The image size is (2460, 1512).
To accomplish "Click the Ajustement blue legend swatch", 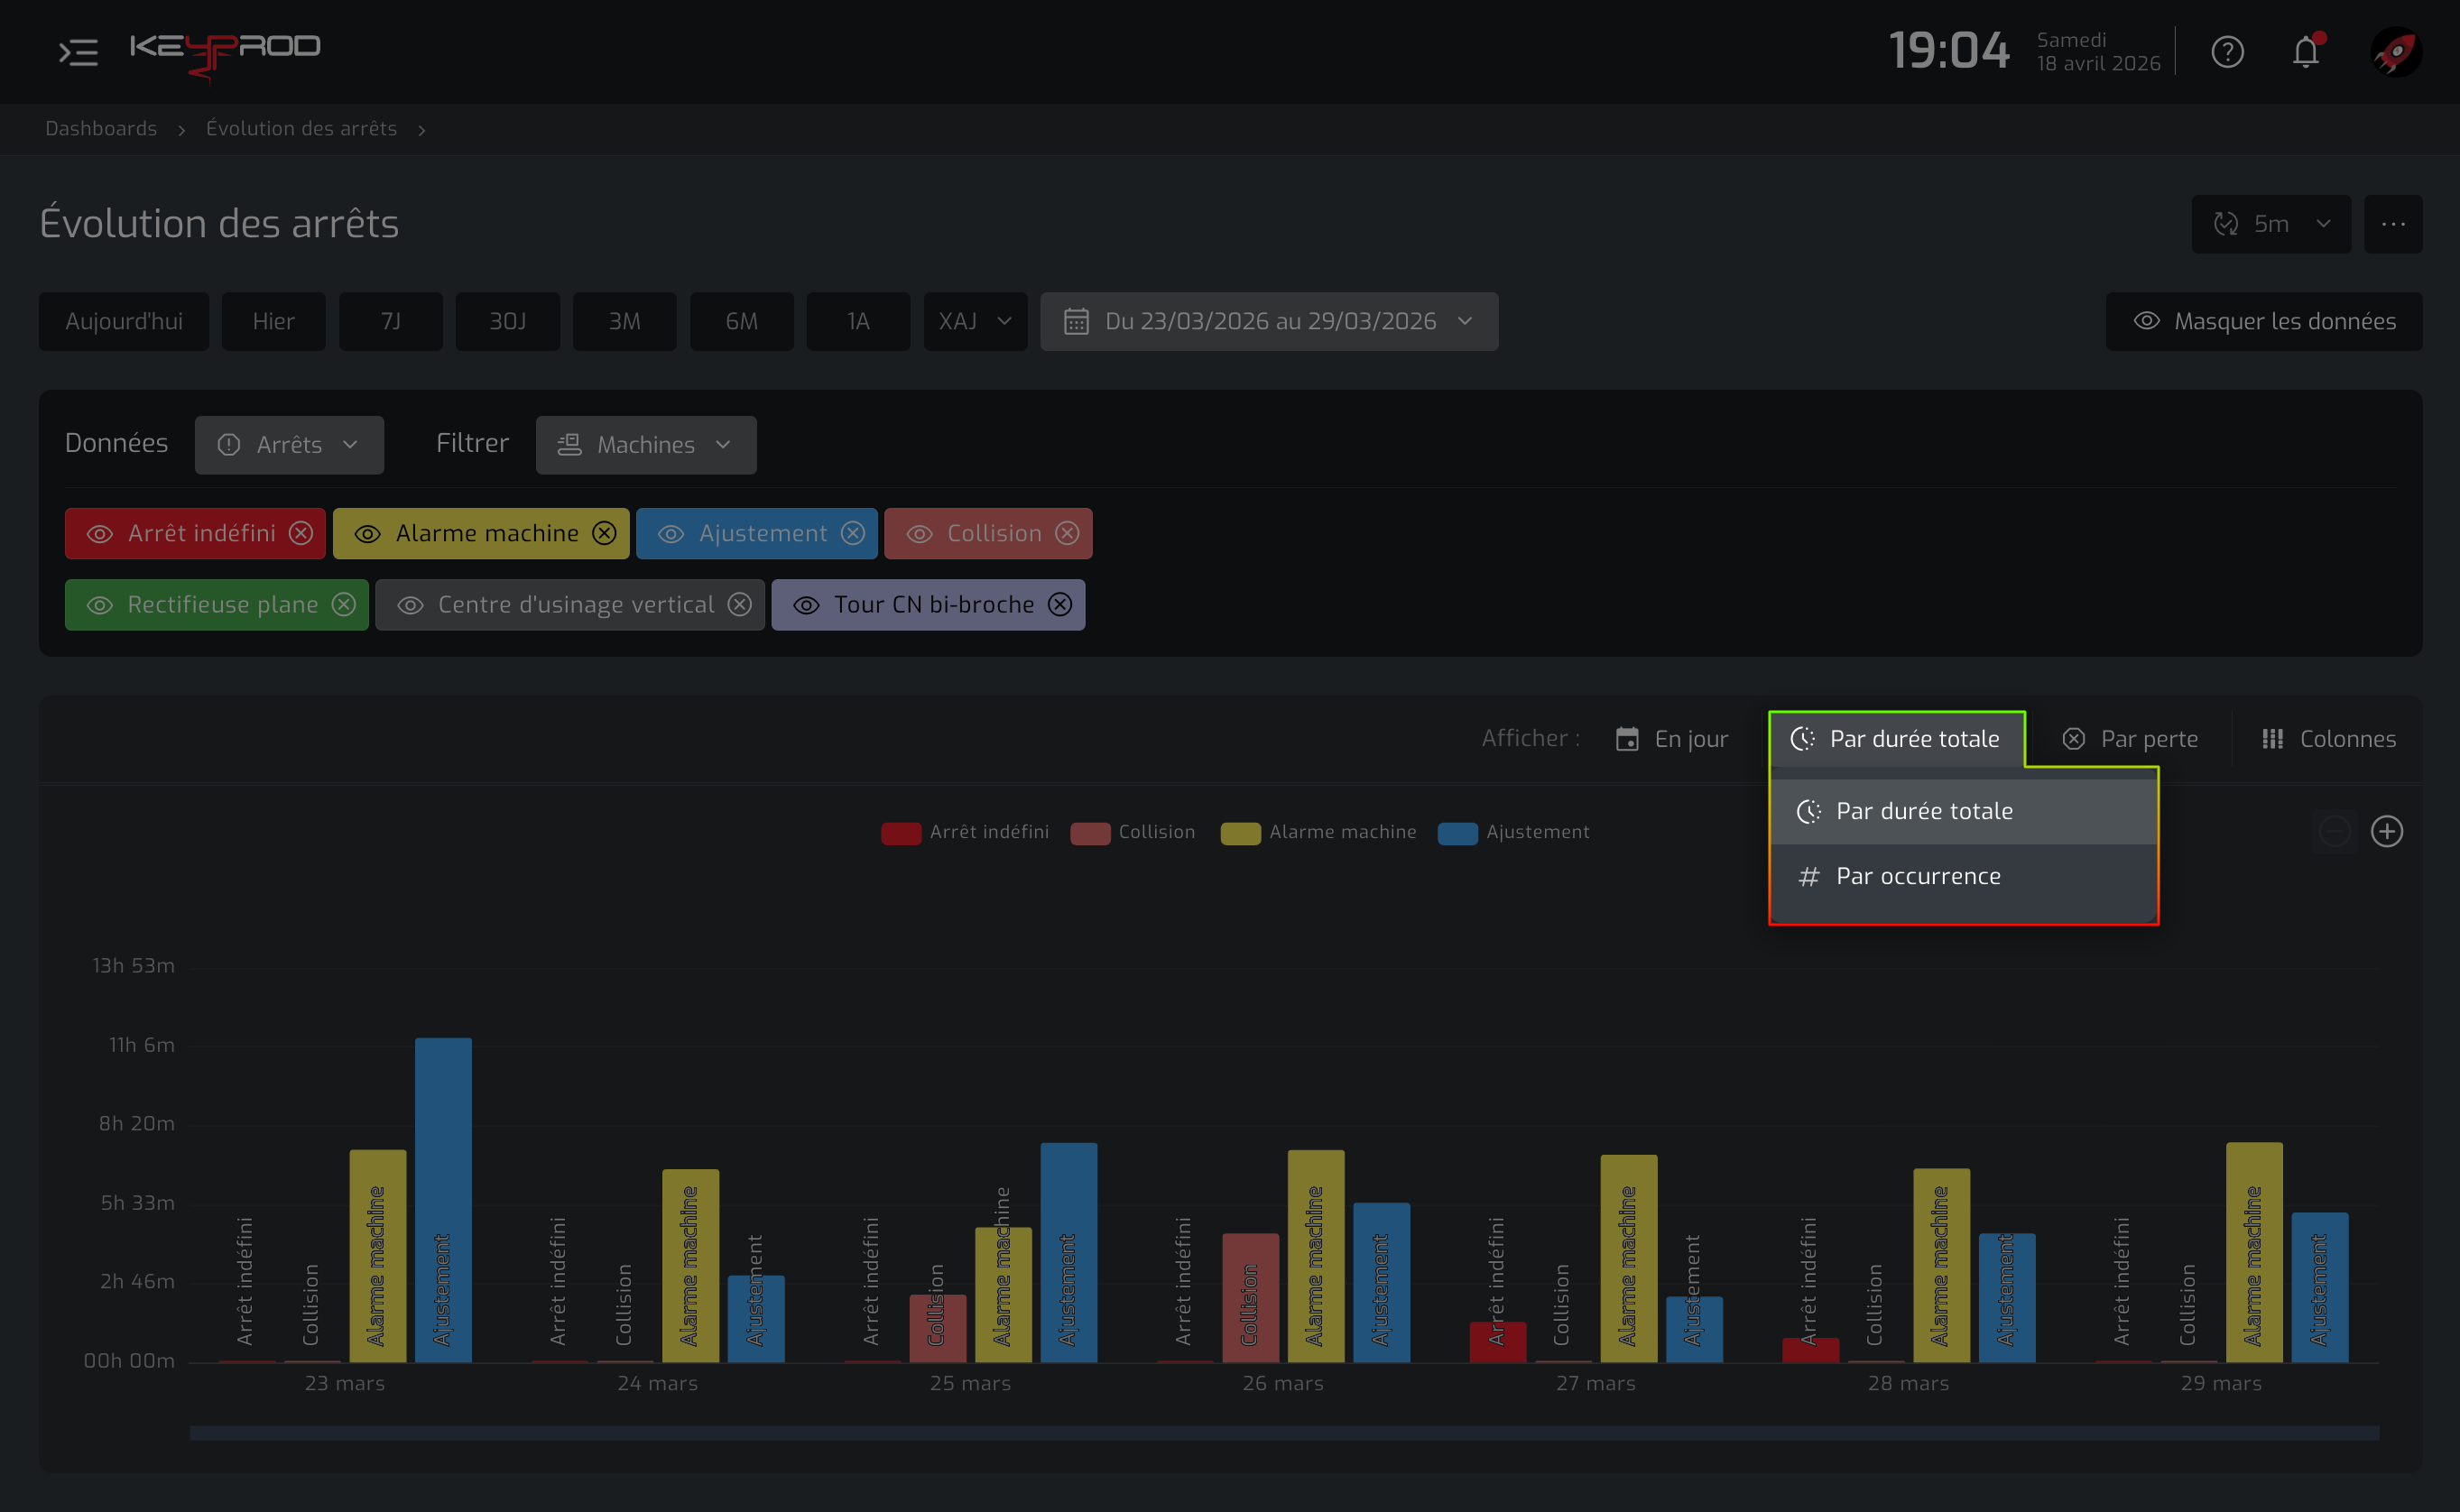I will click(x=1457, y=833).
